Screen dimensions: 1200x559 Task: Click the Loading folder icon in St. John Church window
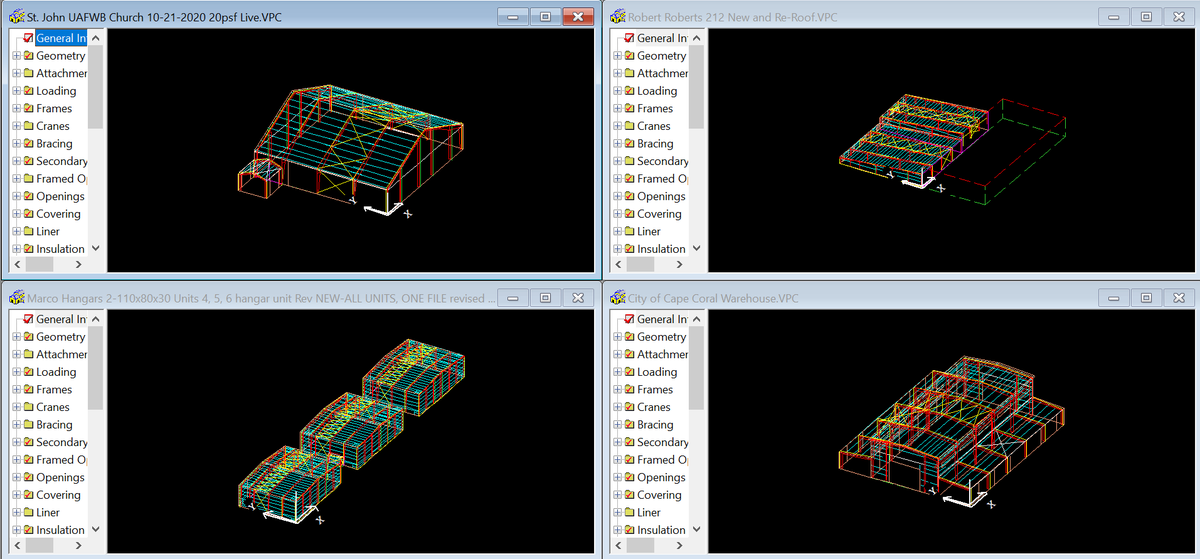[x=29, y=91]
